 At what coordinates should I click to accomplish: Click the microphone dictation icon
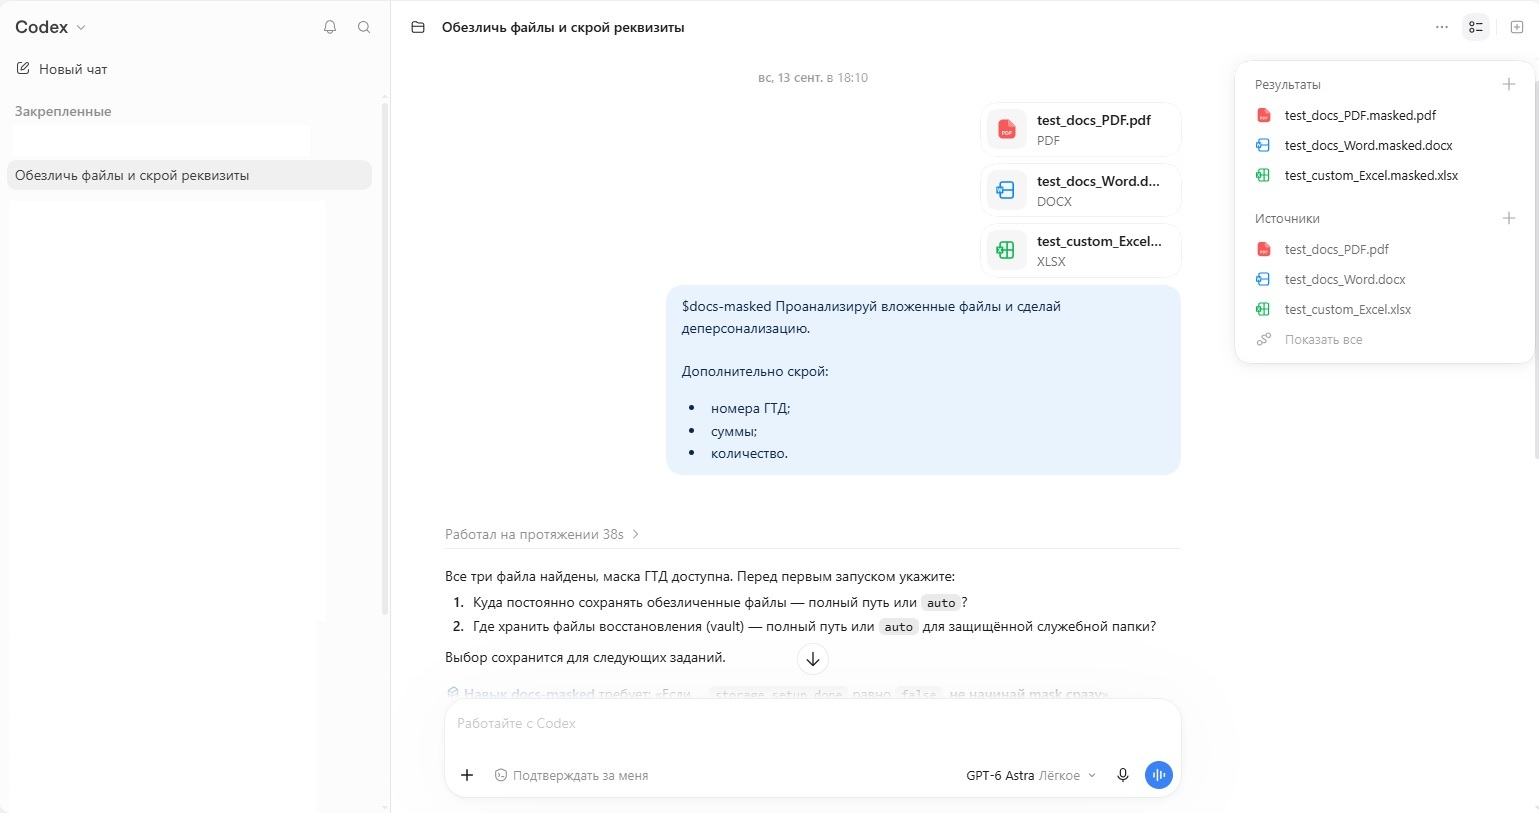pos(1123,775)
